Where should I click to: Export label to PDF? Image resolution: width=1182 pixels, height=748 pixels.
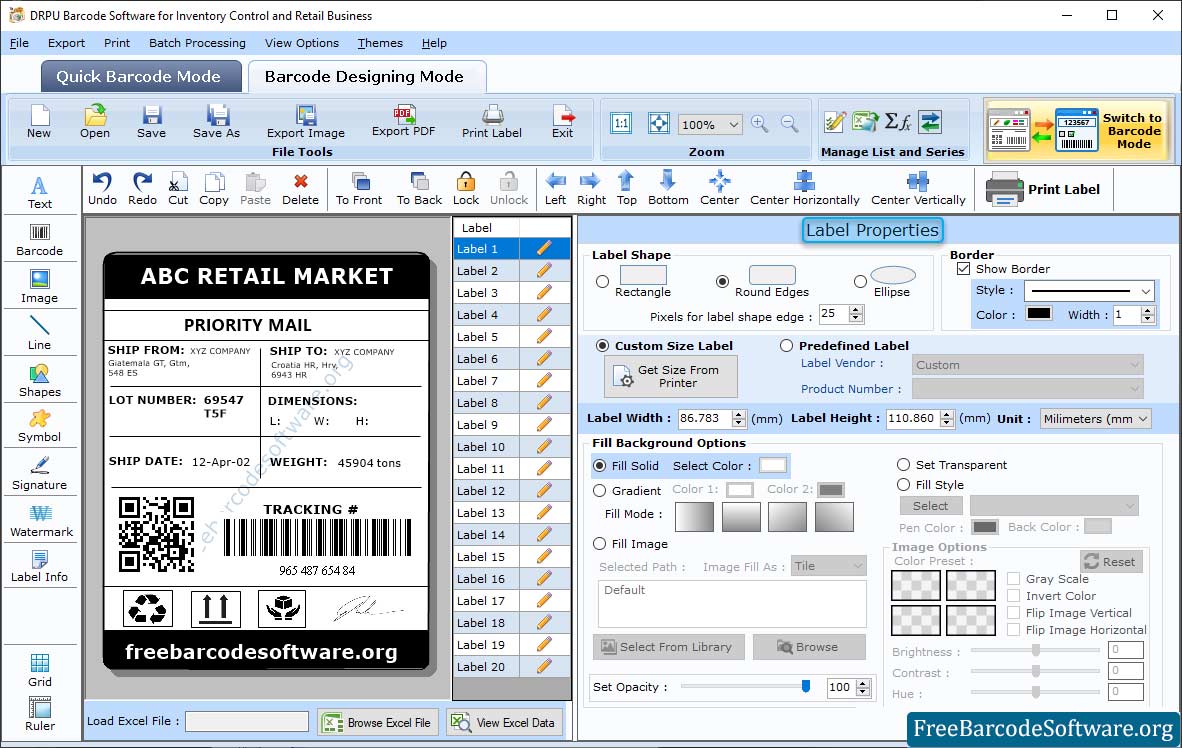pos(403,121)
